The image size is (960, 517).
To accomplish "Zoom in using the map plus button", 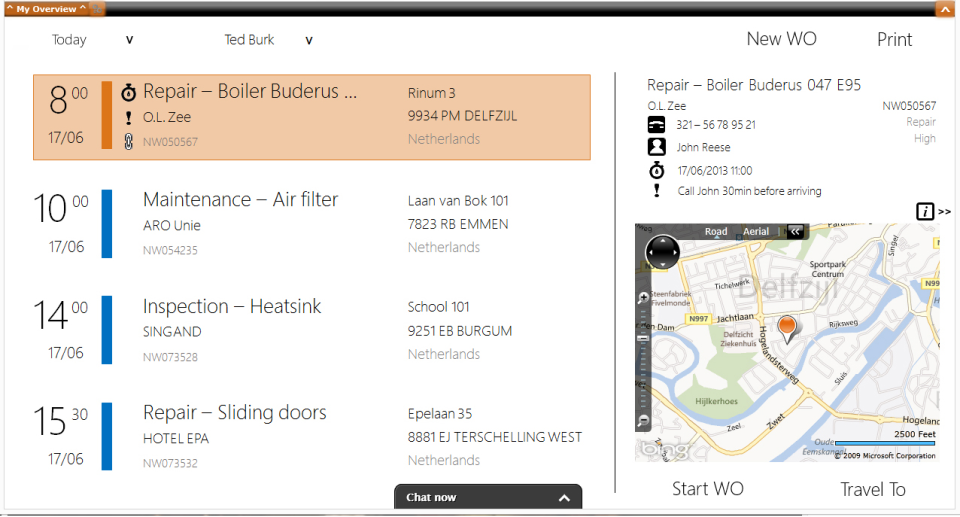I will pyautogui.click(x=642, y=298).
